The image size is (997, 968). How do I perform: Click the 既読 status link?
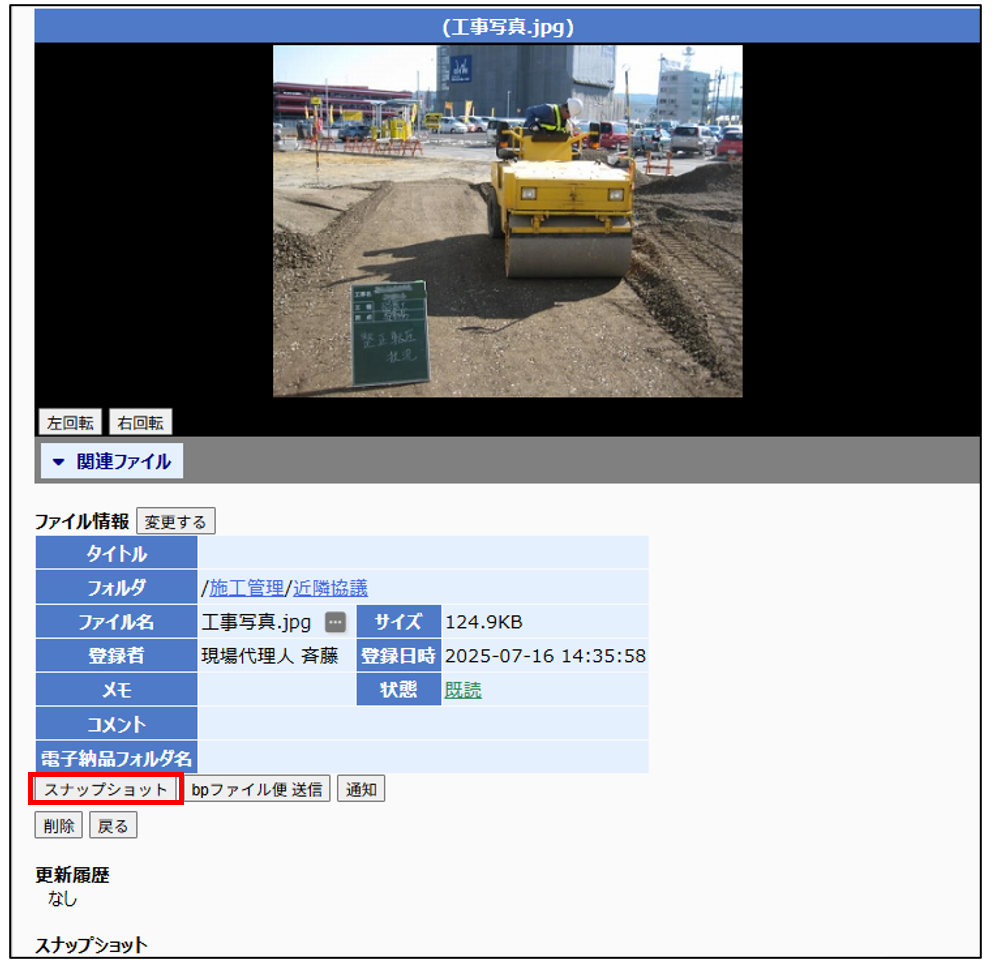point(463,690)
